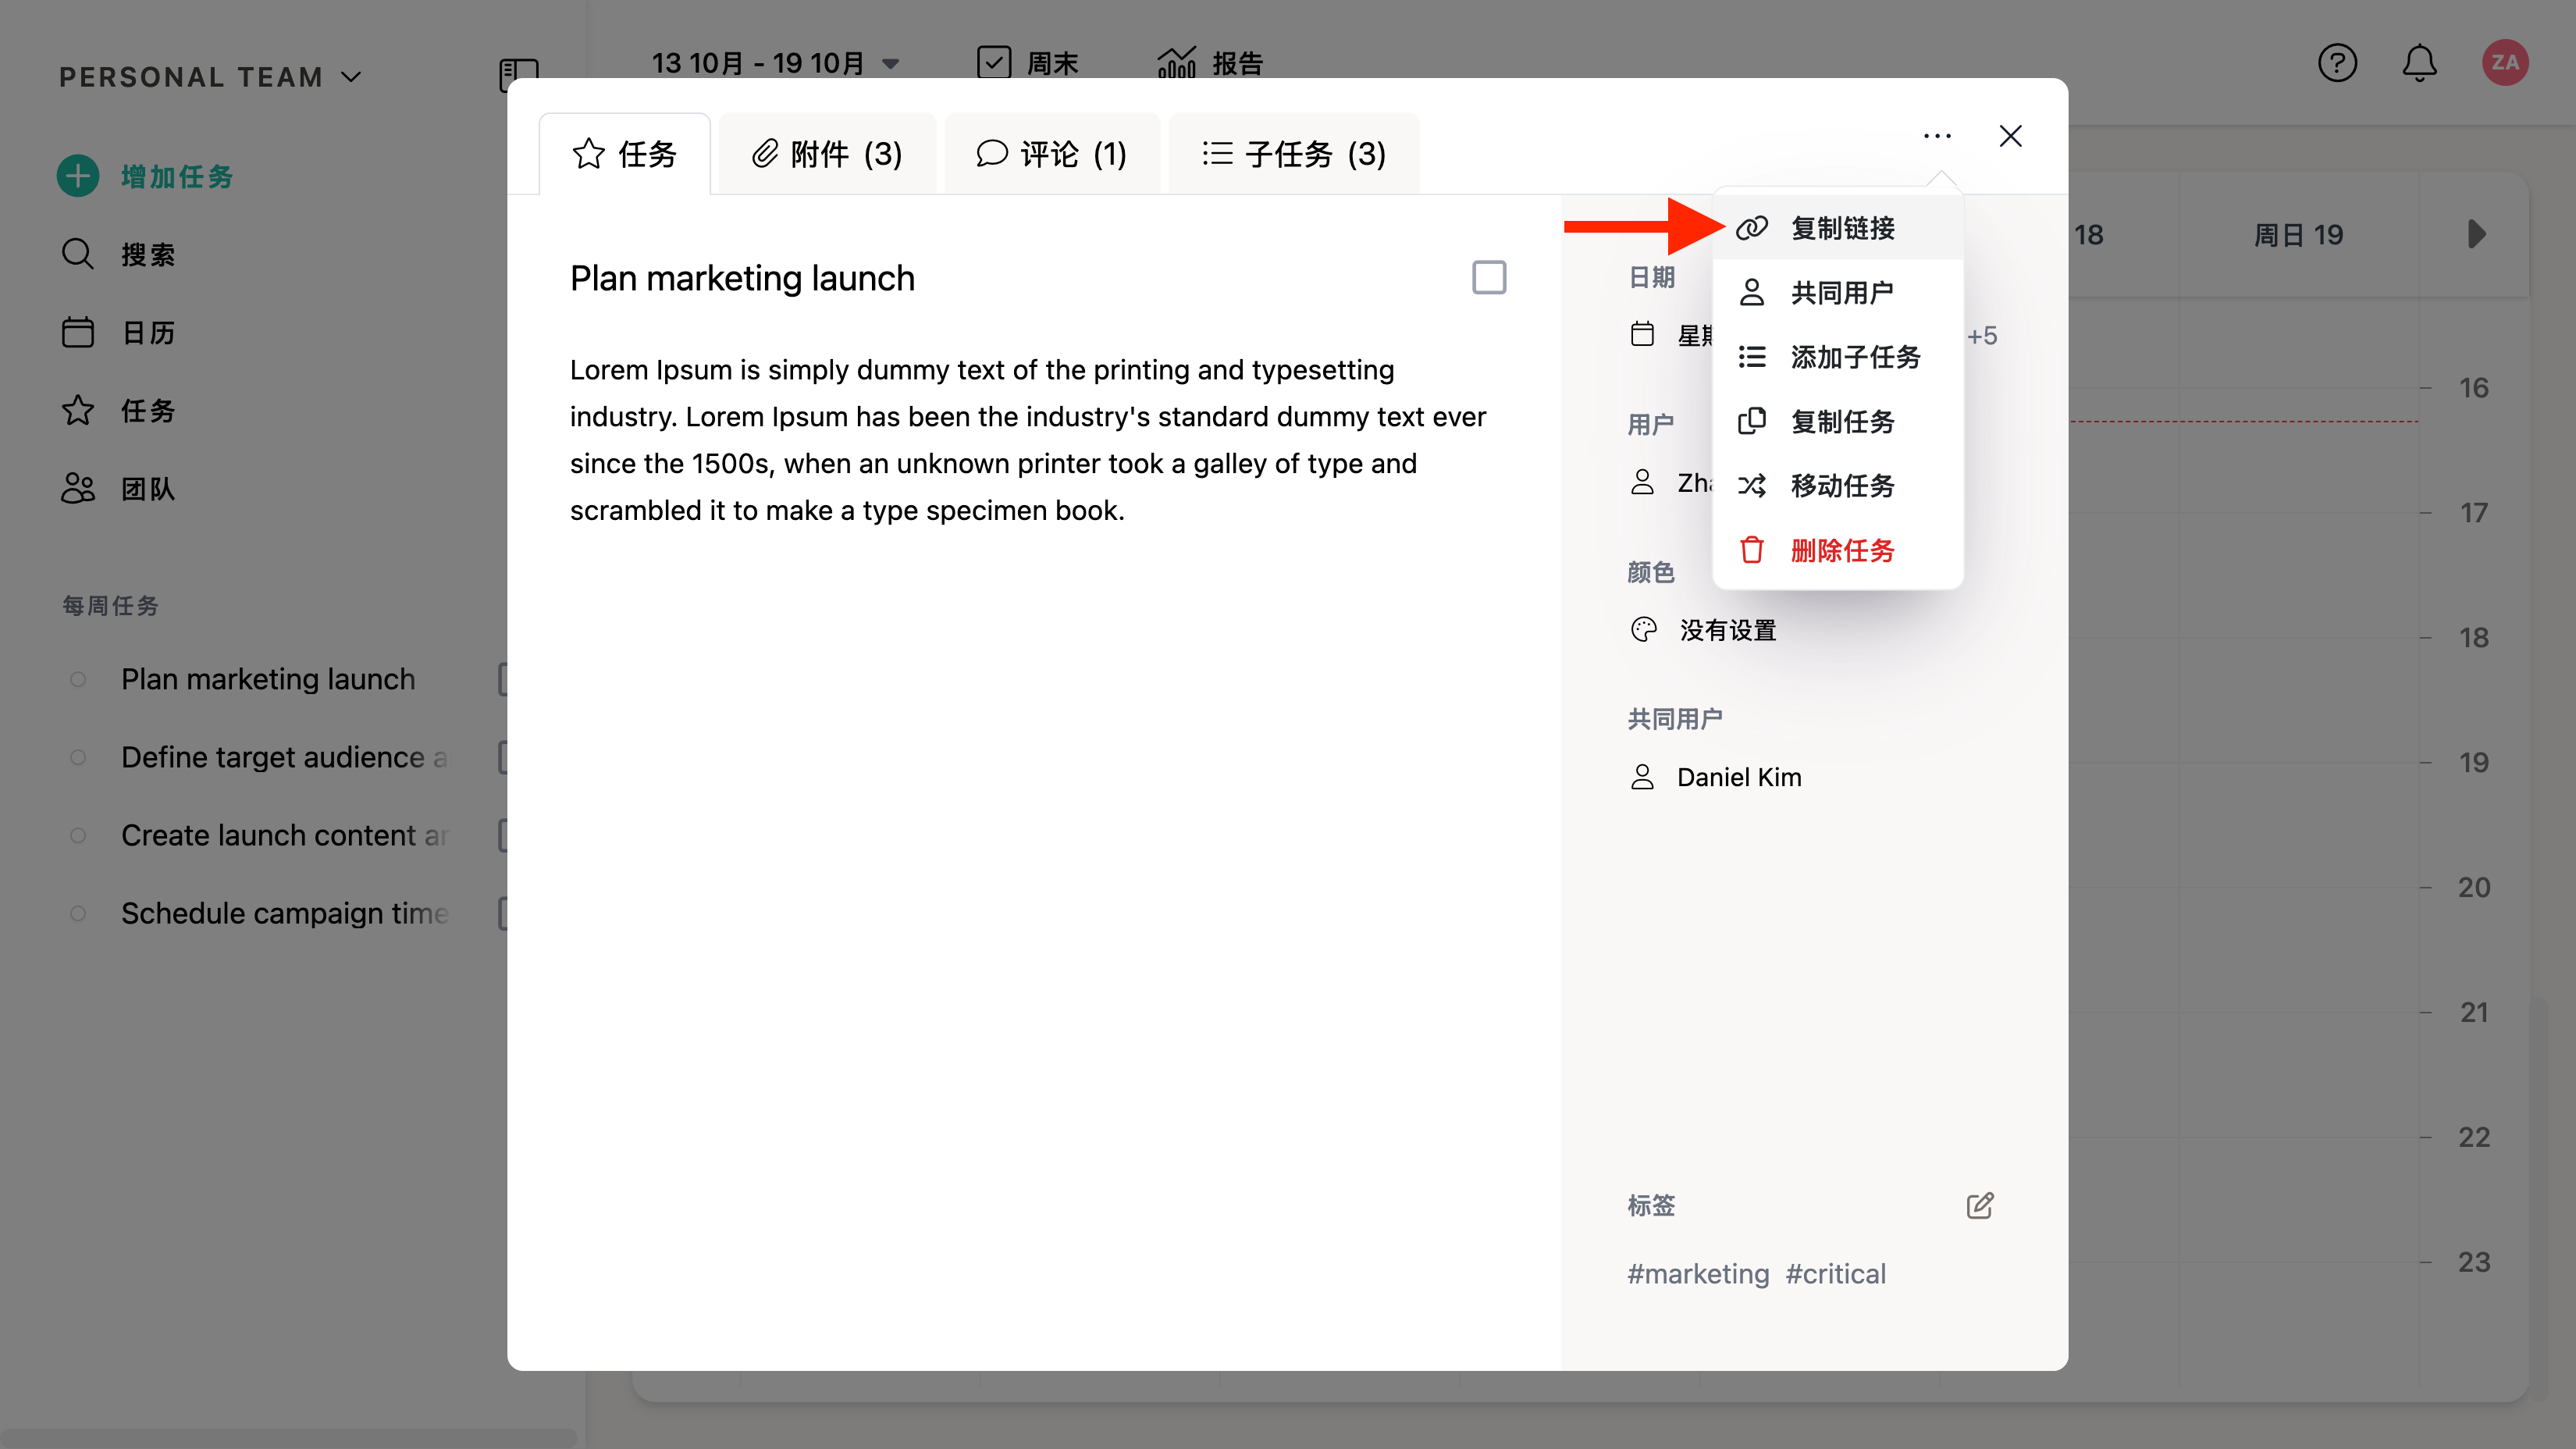Image resolution: width=2576 pixels, height=1449 pixels.
Task: Click the 报告 chart icon
Action: [1176, 63]
